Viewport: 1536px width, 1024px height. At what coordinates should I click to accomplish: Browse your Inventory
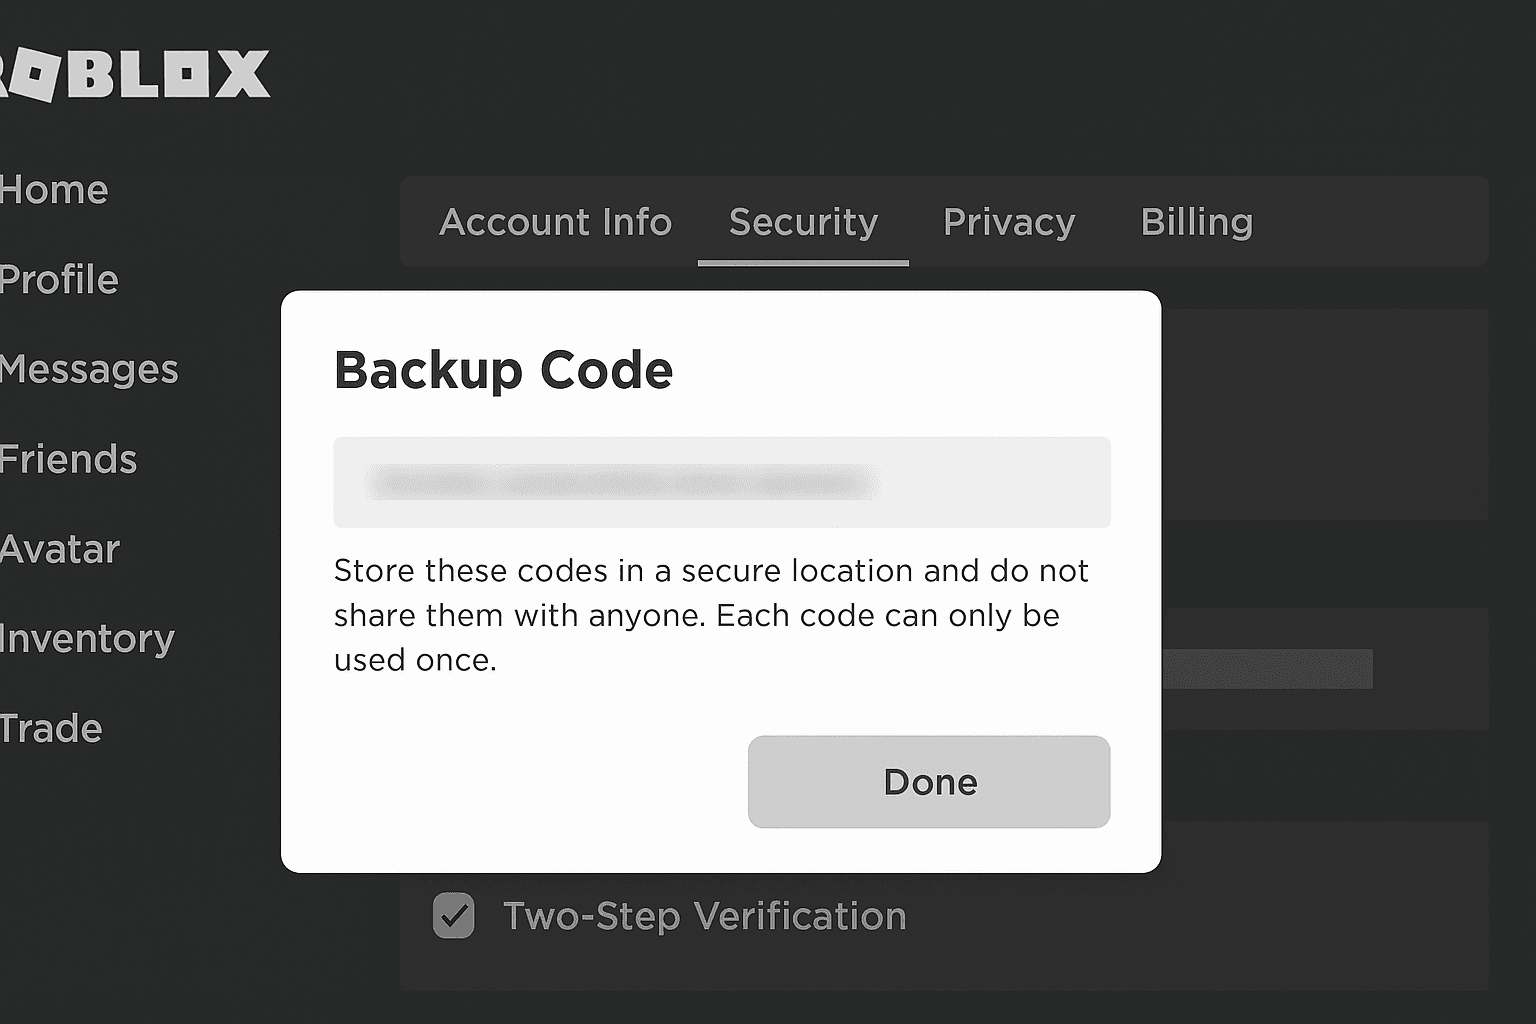87,639
